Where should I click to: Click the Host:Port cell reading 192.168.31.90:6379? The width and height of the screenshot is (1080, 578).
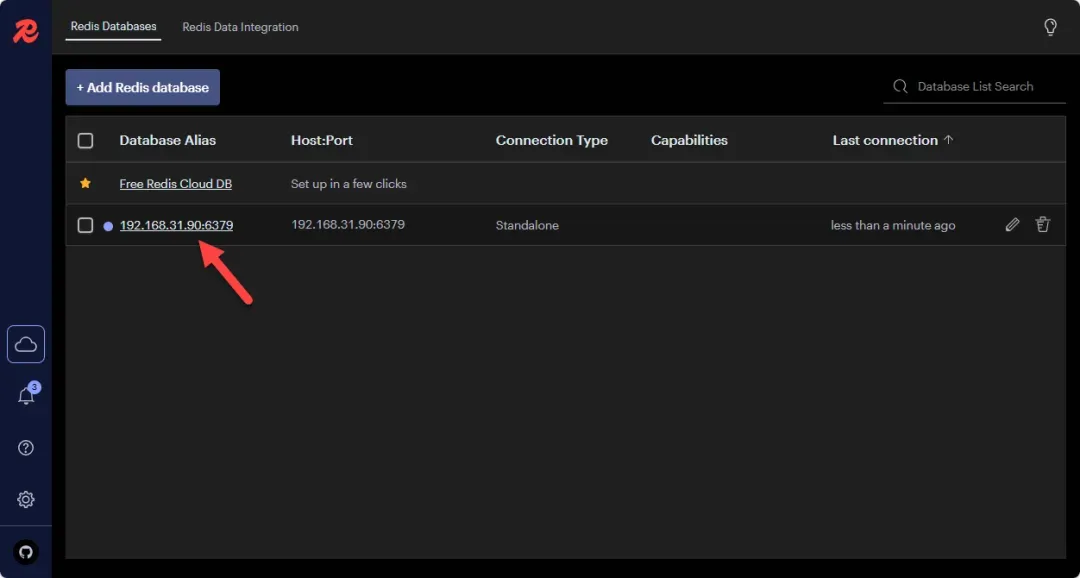point(348,225)
